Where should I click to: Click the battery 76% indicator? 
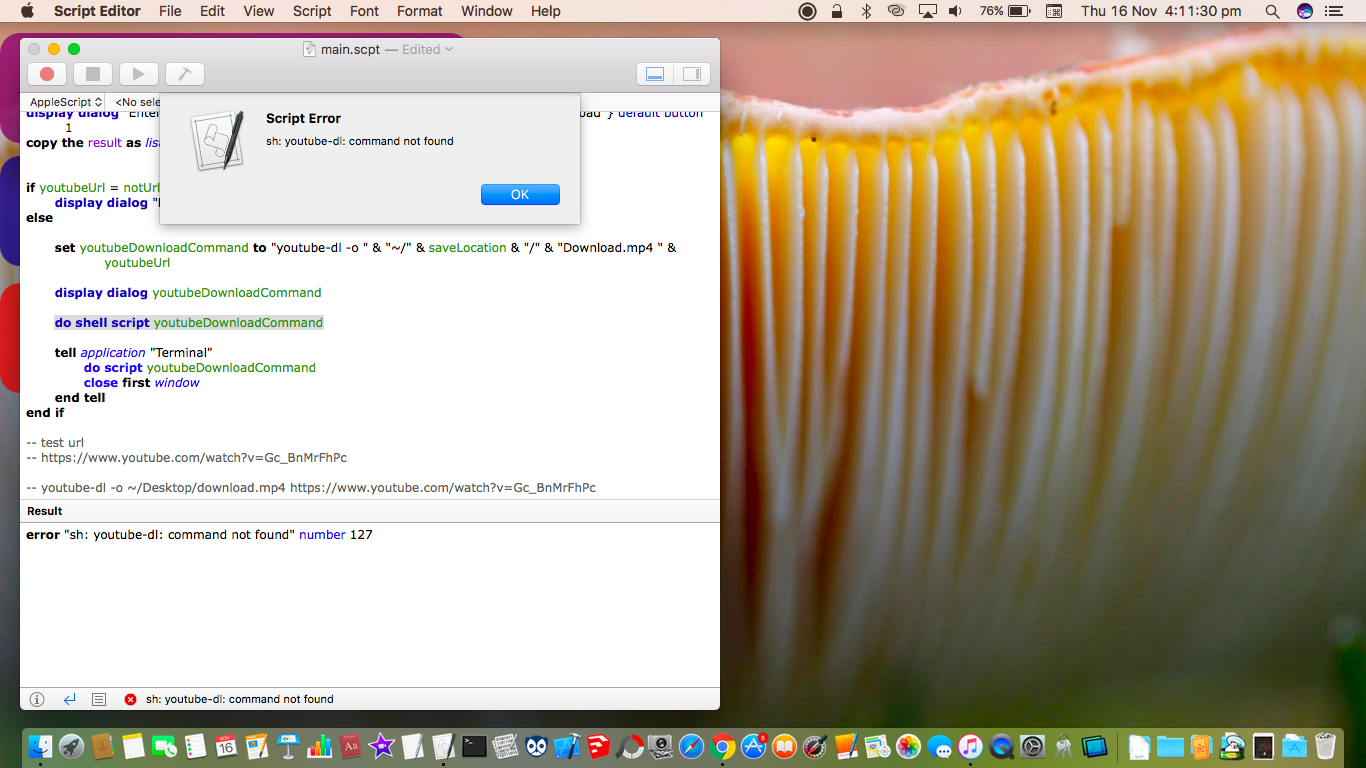(1005, 11)
